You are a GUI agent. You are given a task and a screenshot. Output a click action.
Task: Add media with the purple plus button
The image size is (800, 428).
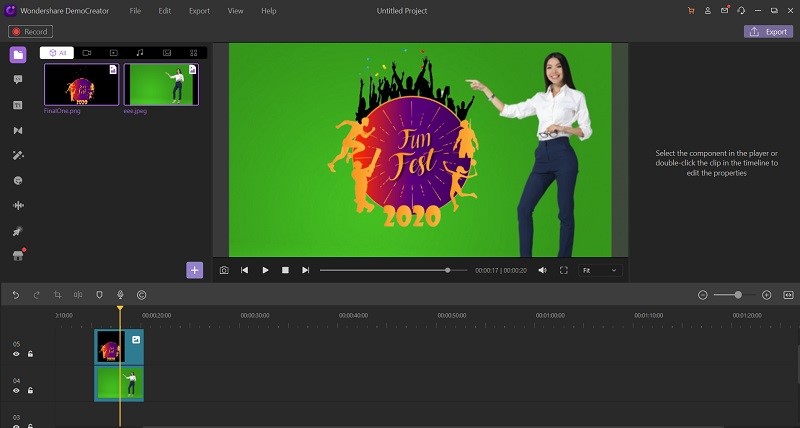[194, 270]
